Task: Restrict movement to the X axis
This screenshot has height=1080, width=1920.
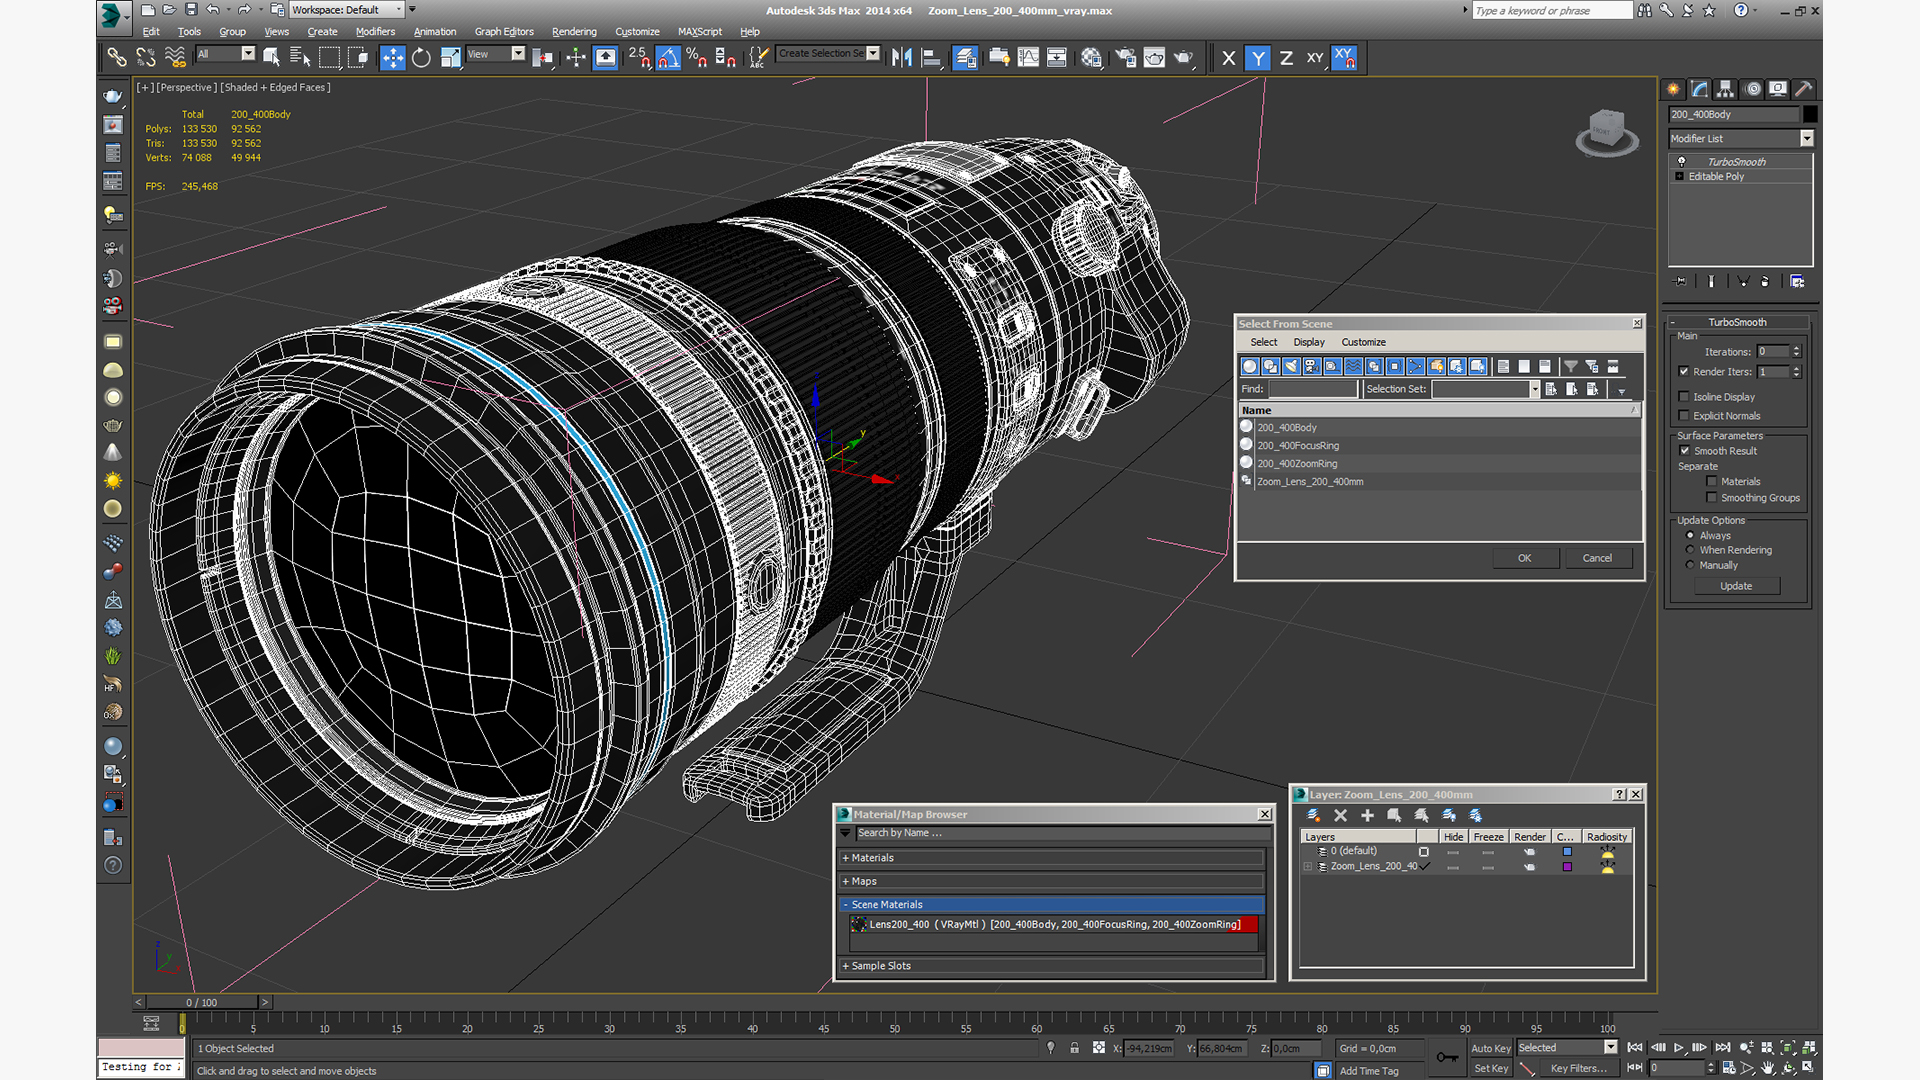Action: [x=1229, y=57]
